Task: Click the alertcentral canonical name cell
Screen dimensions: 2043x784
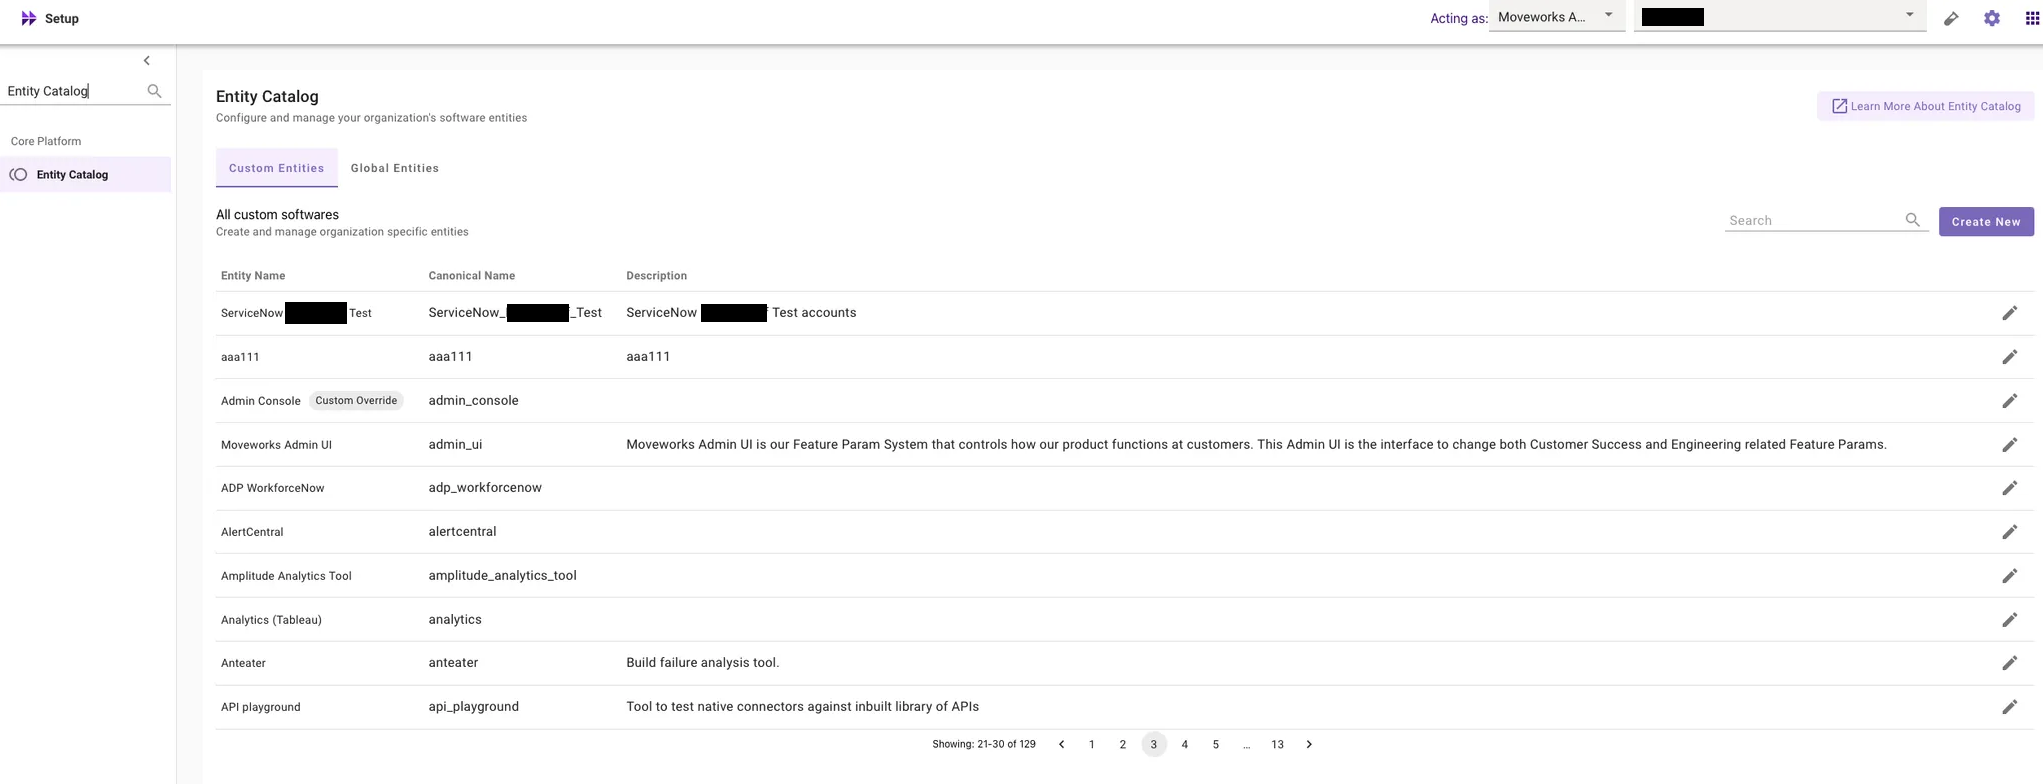Action: (x=462, y=532)
